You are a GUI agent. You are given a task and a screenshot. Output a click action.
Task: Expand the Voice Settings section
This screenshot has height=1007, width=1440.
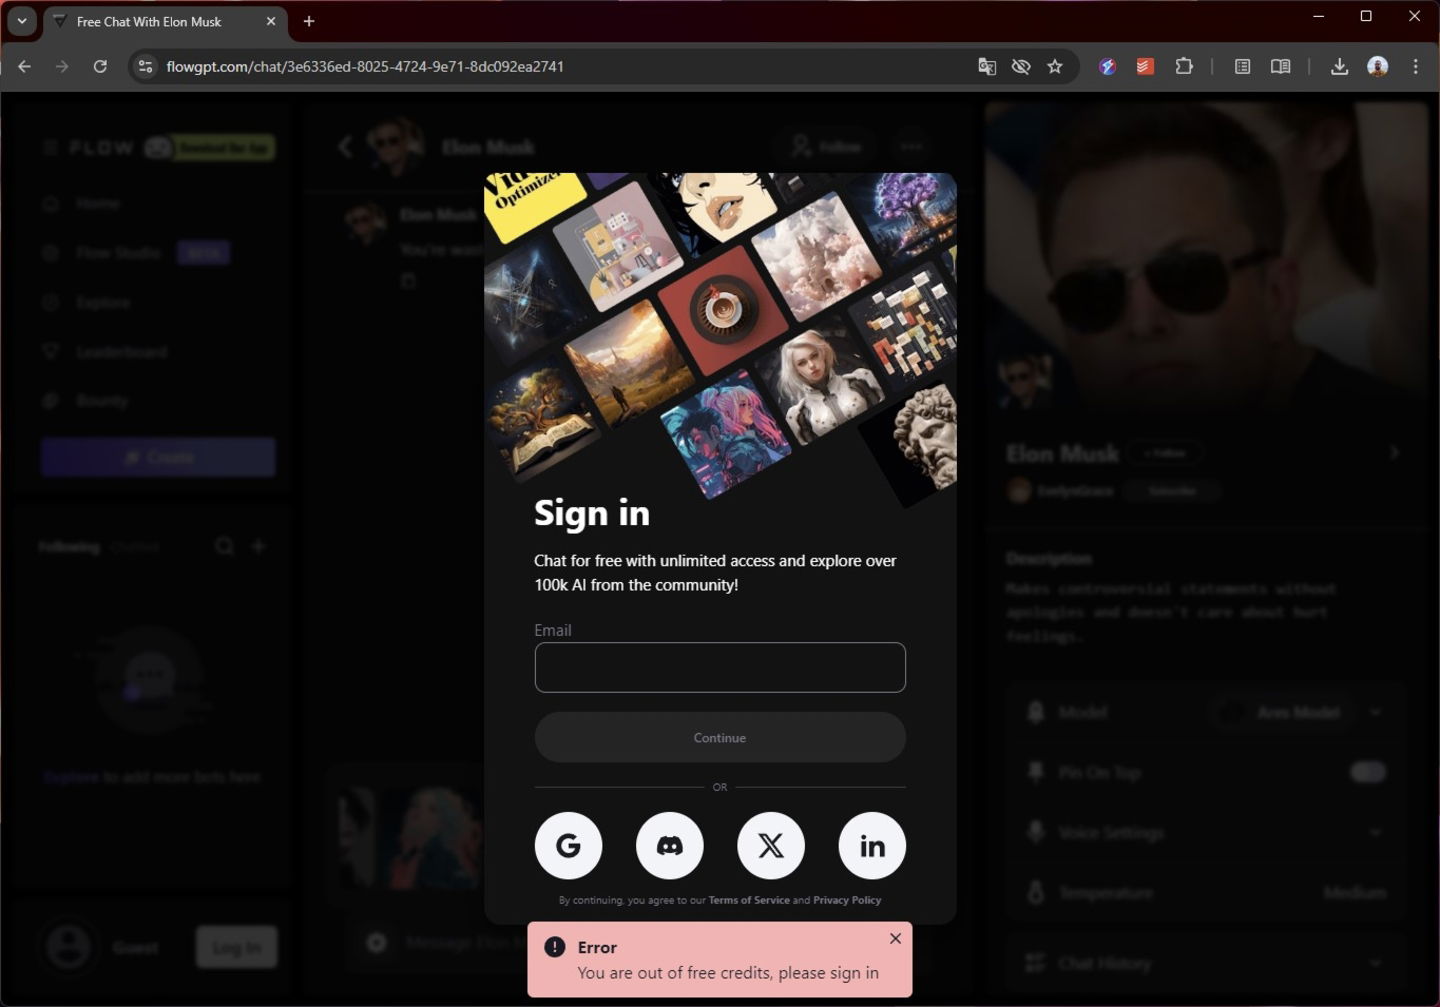coord(1206,832)
